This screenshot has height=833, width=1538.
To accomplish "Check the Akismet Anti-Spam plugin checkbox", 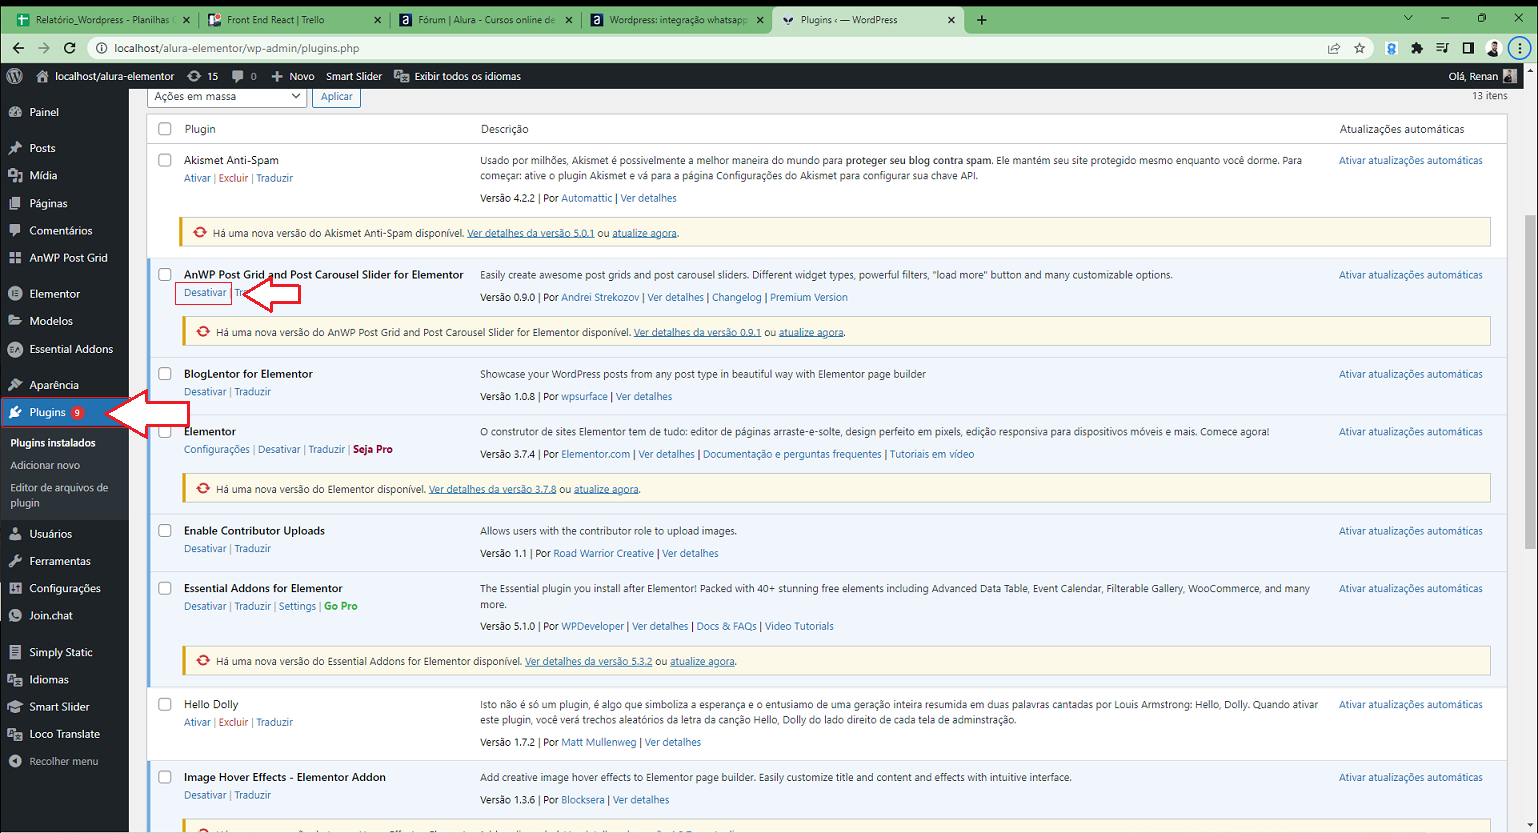I will pos(165,160).
